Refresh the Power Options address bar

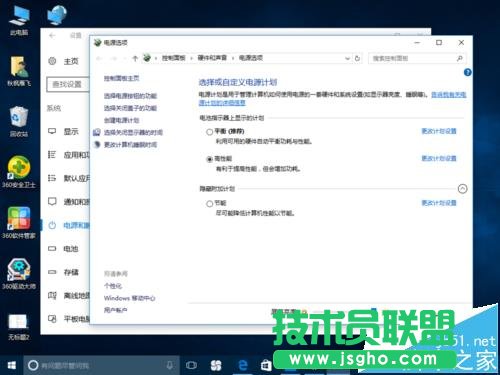coord(357,58)
